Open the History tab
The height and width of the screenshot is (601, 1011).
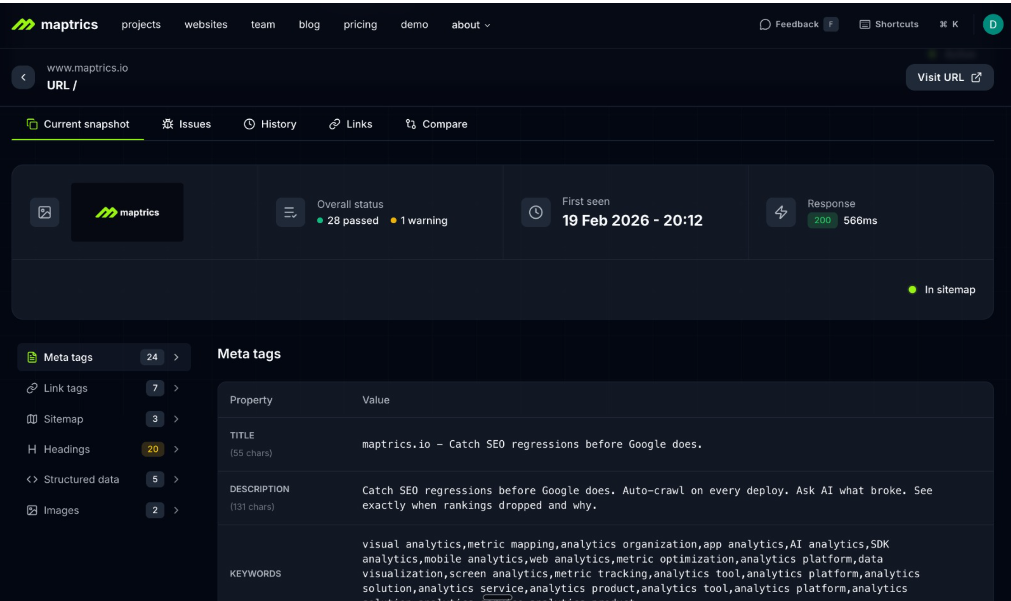pos(270,124)
